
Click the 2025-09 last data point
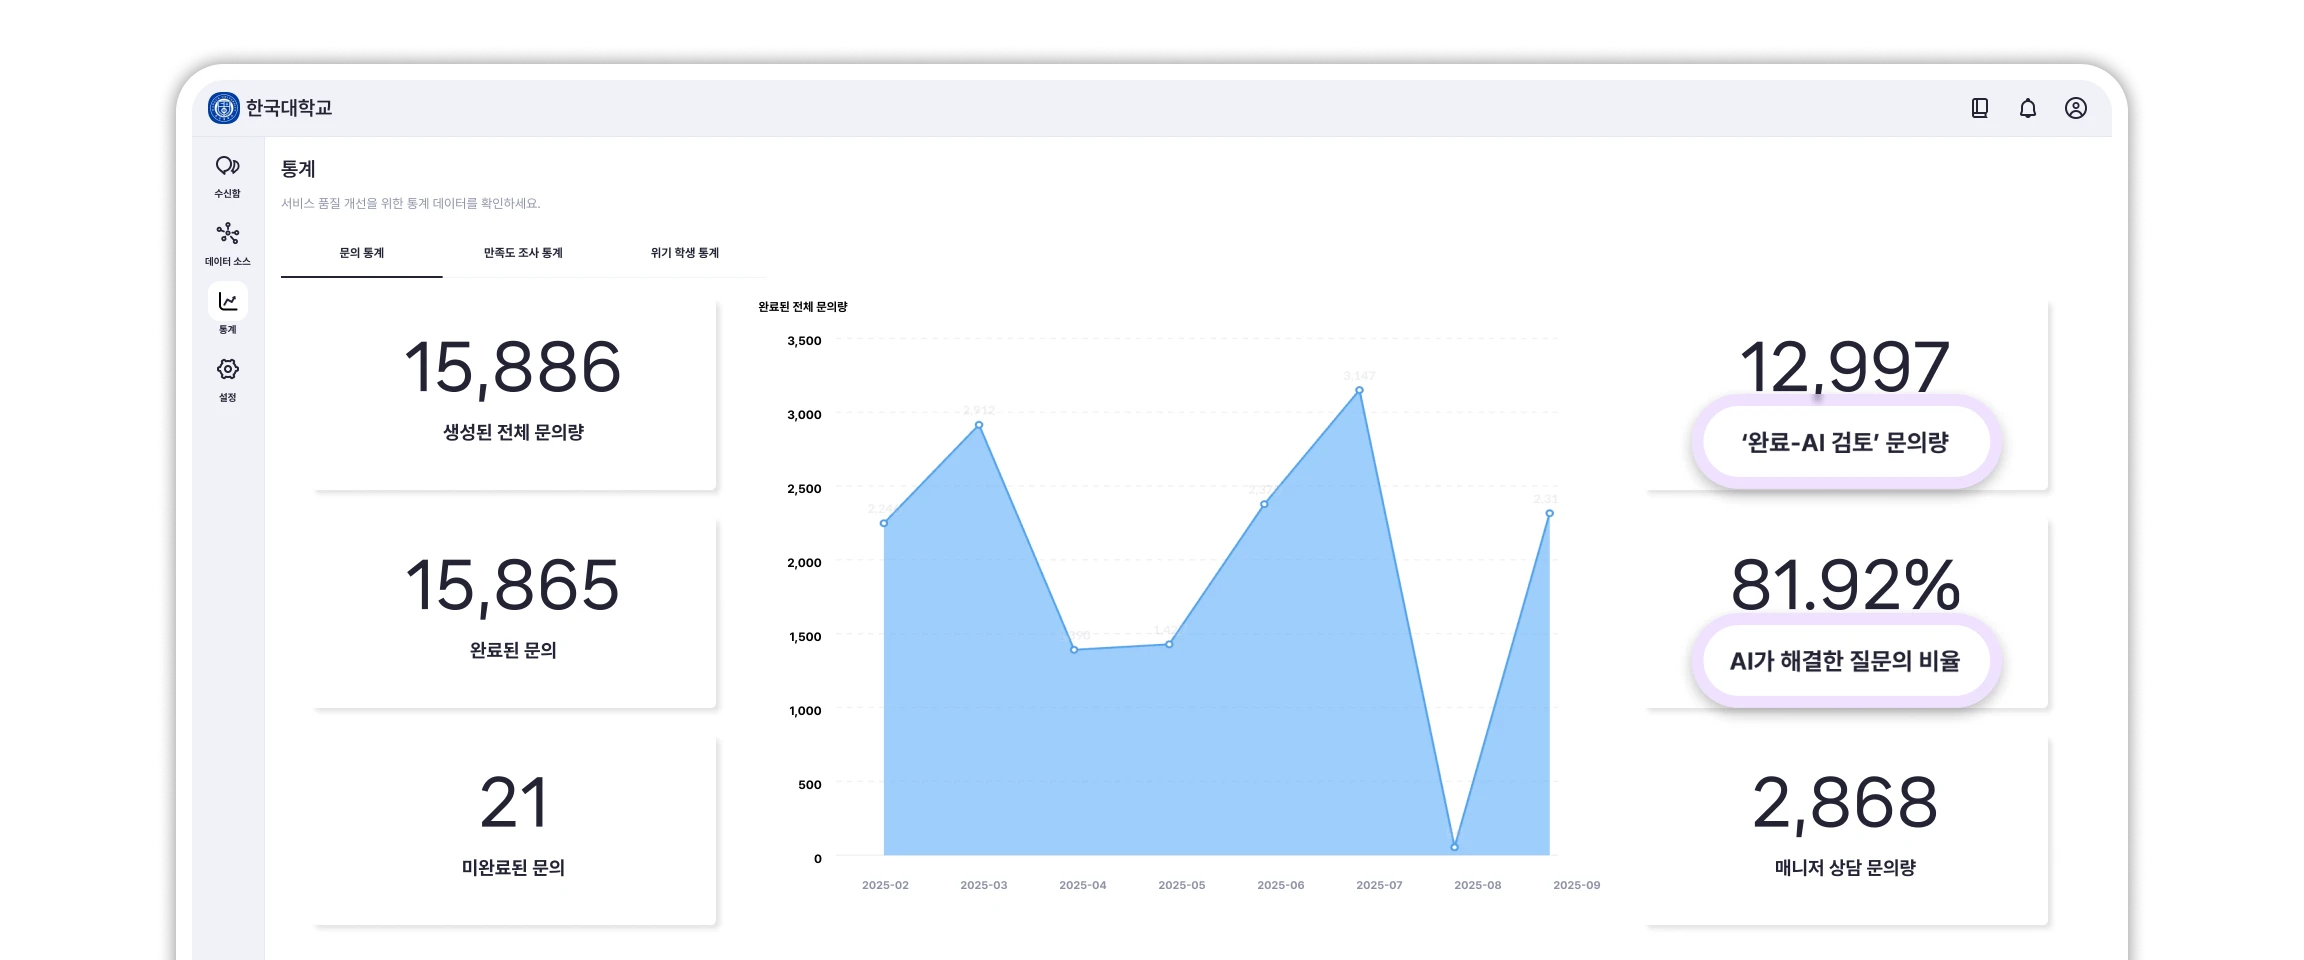(x=1549, y=513)
